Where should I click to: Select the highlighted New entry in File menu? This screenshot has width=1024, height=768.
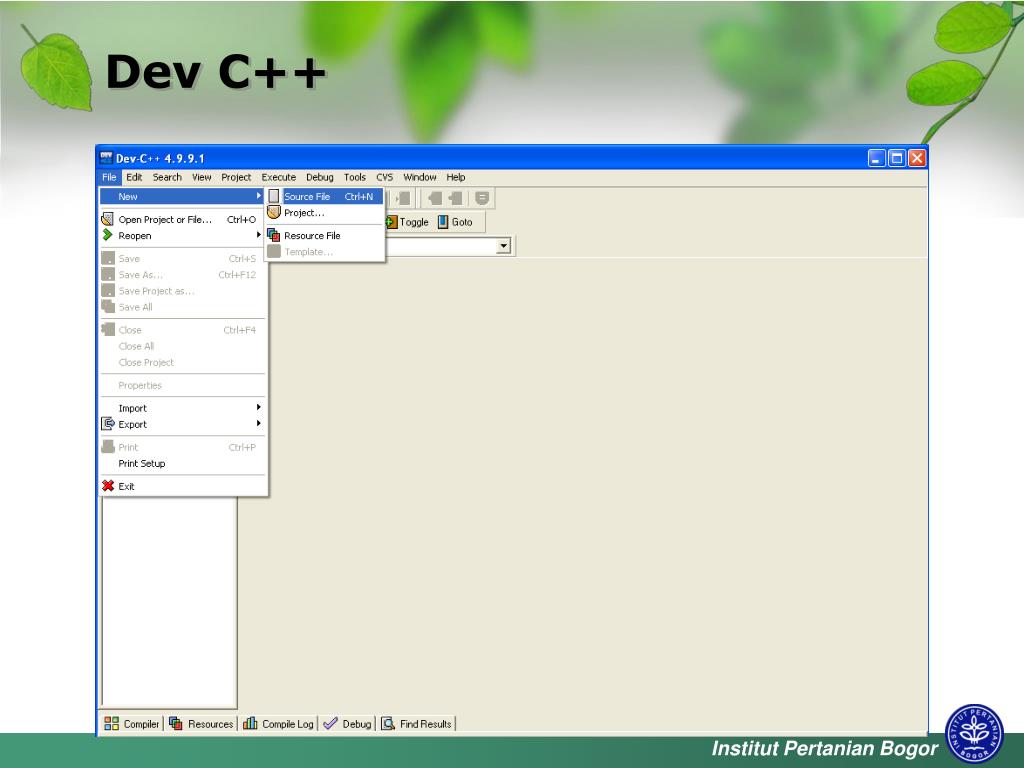tap(182, 196)
